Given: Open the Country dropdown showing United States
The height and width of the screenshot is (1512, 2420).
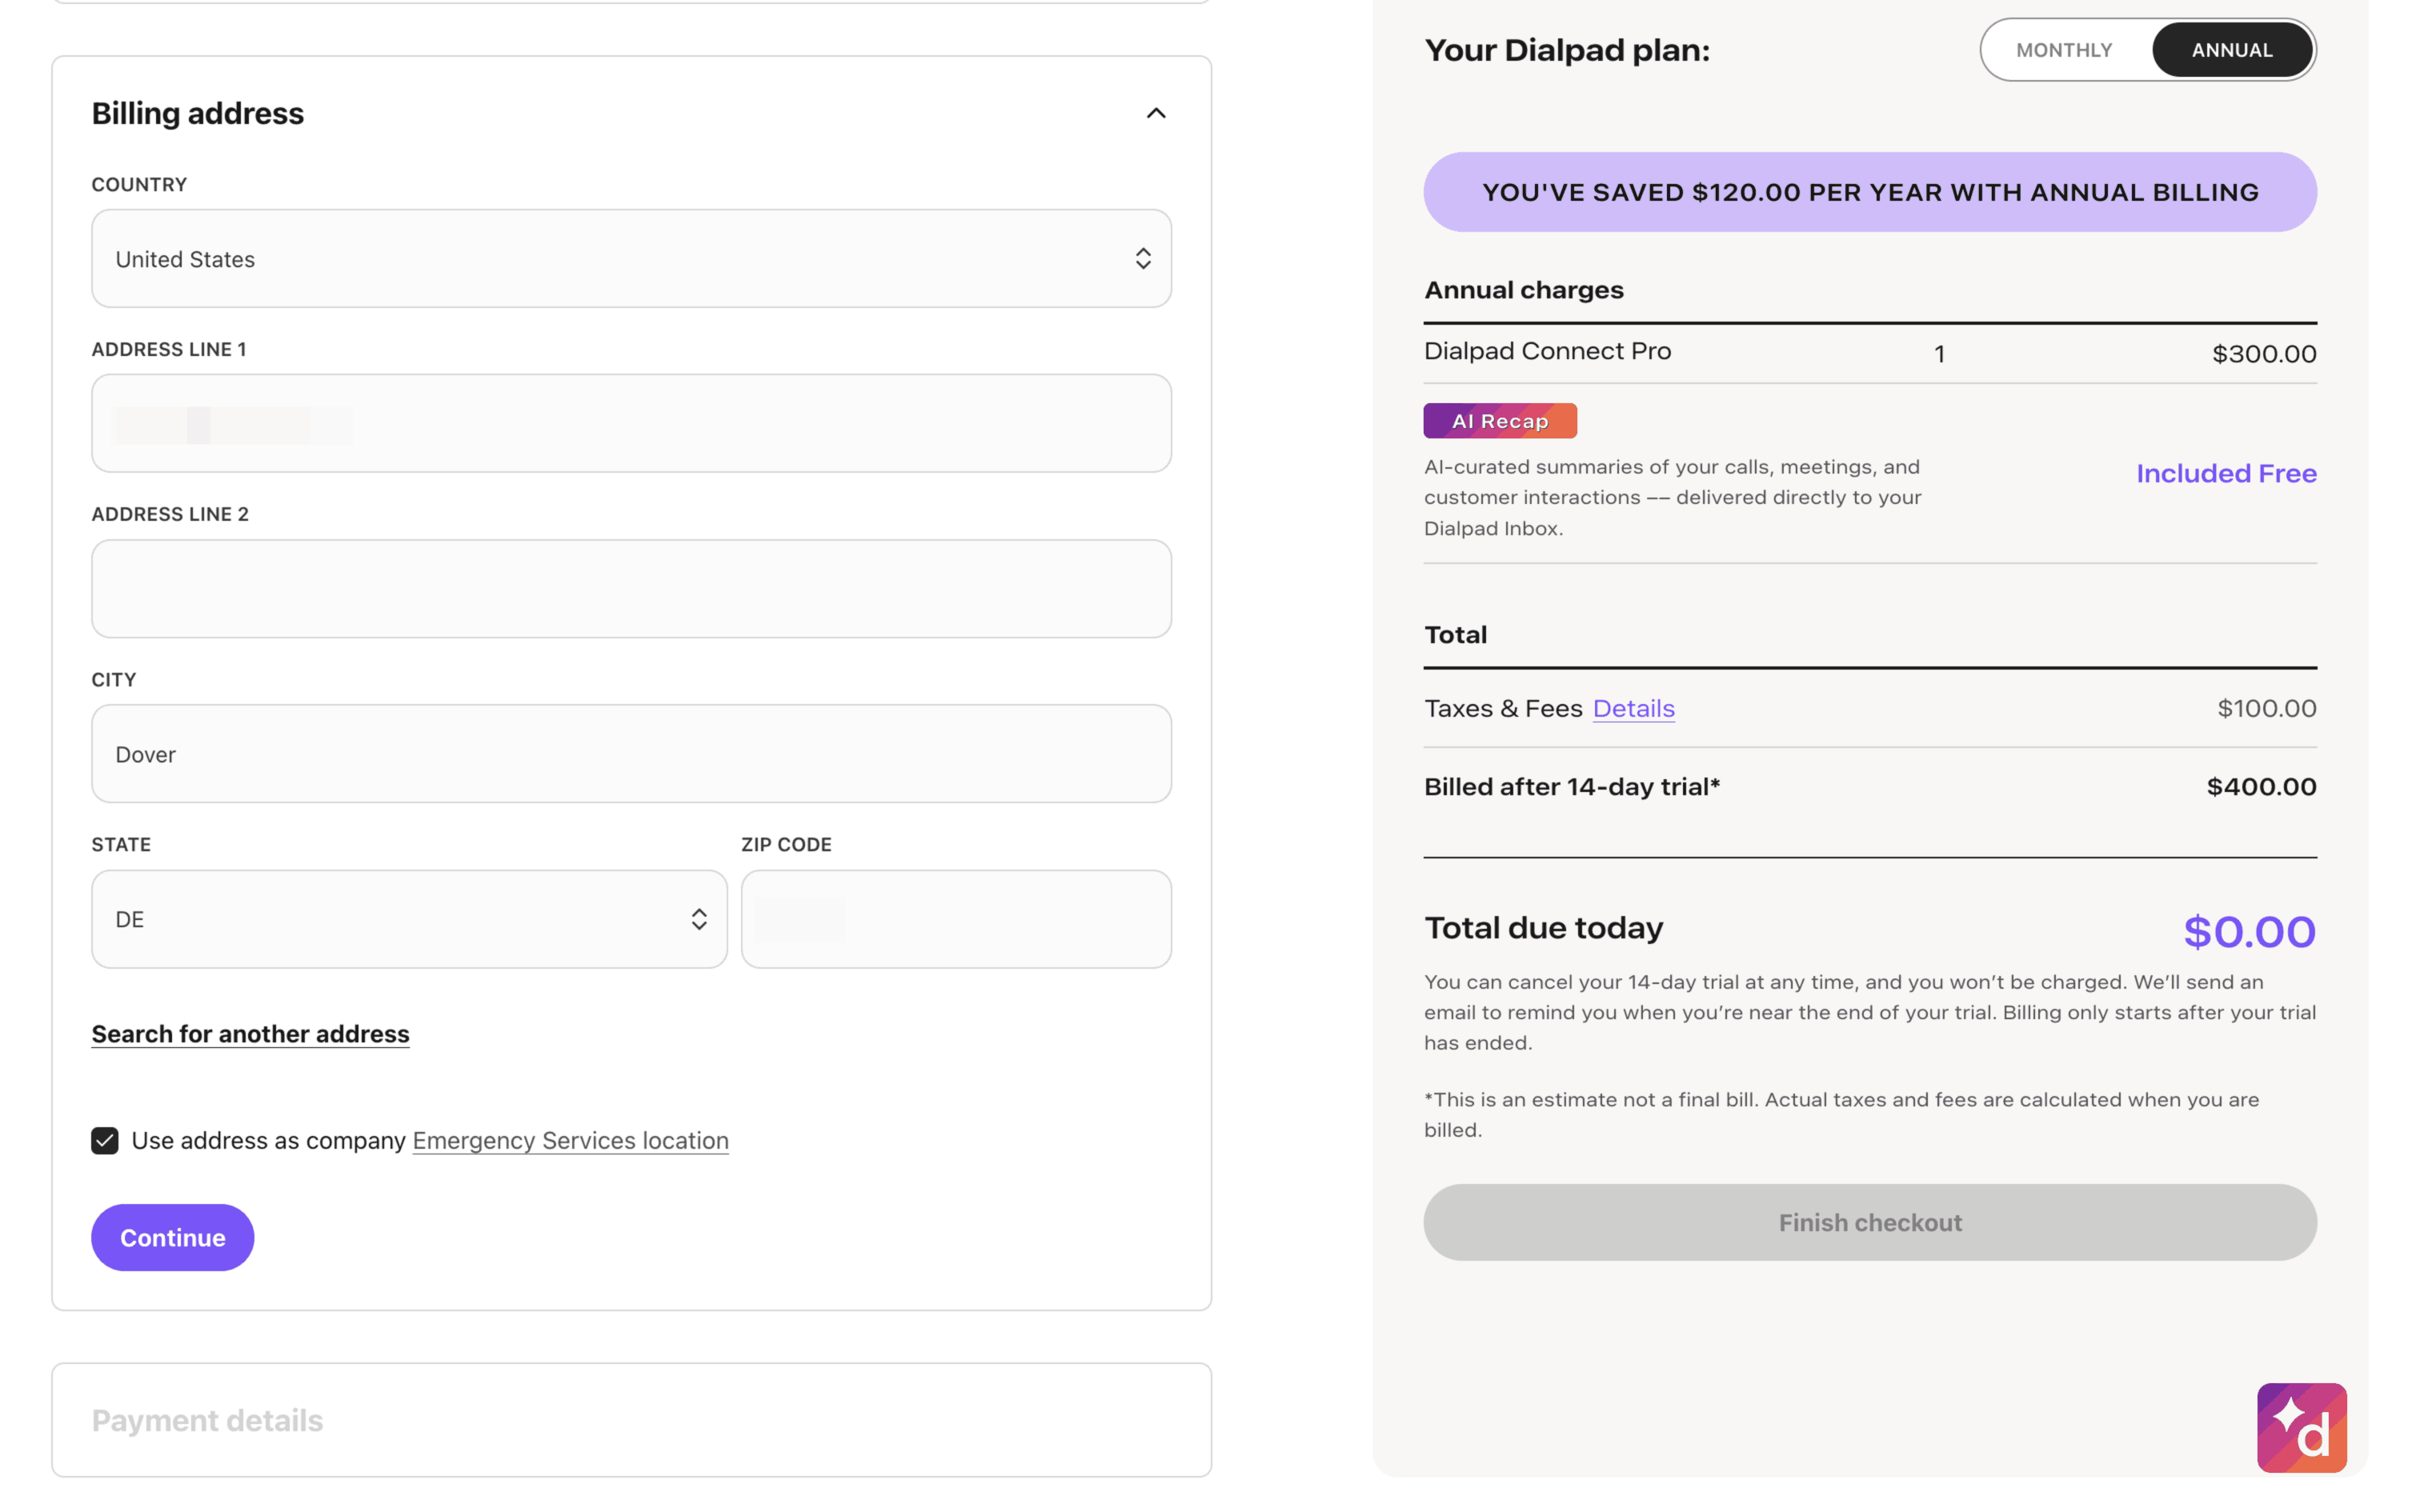Looking at the screenshot, I should pos(600,259).
